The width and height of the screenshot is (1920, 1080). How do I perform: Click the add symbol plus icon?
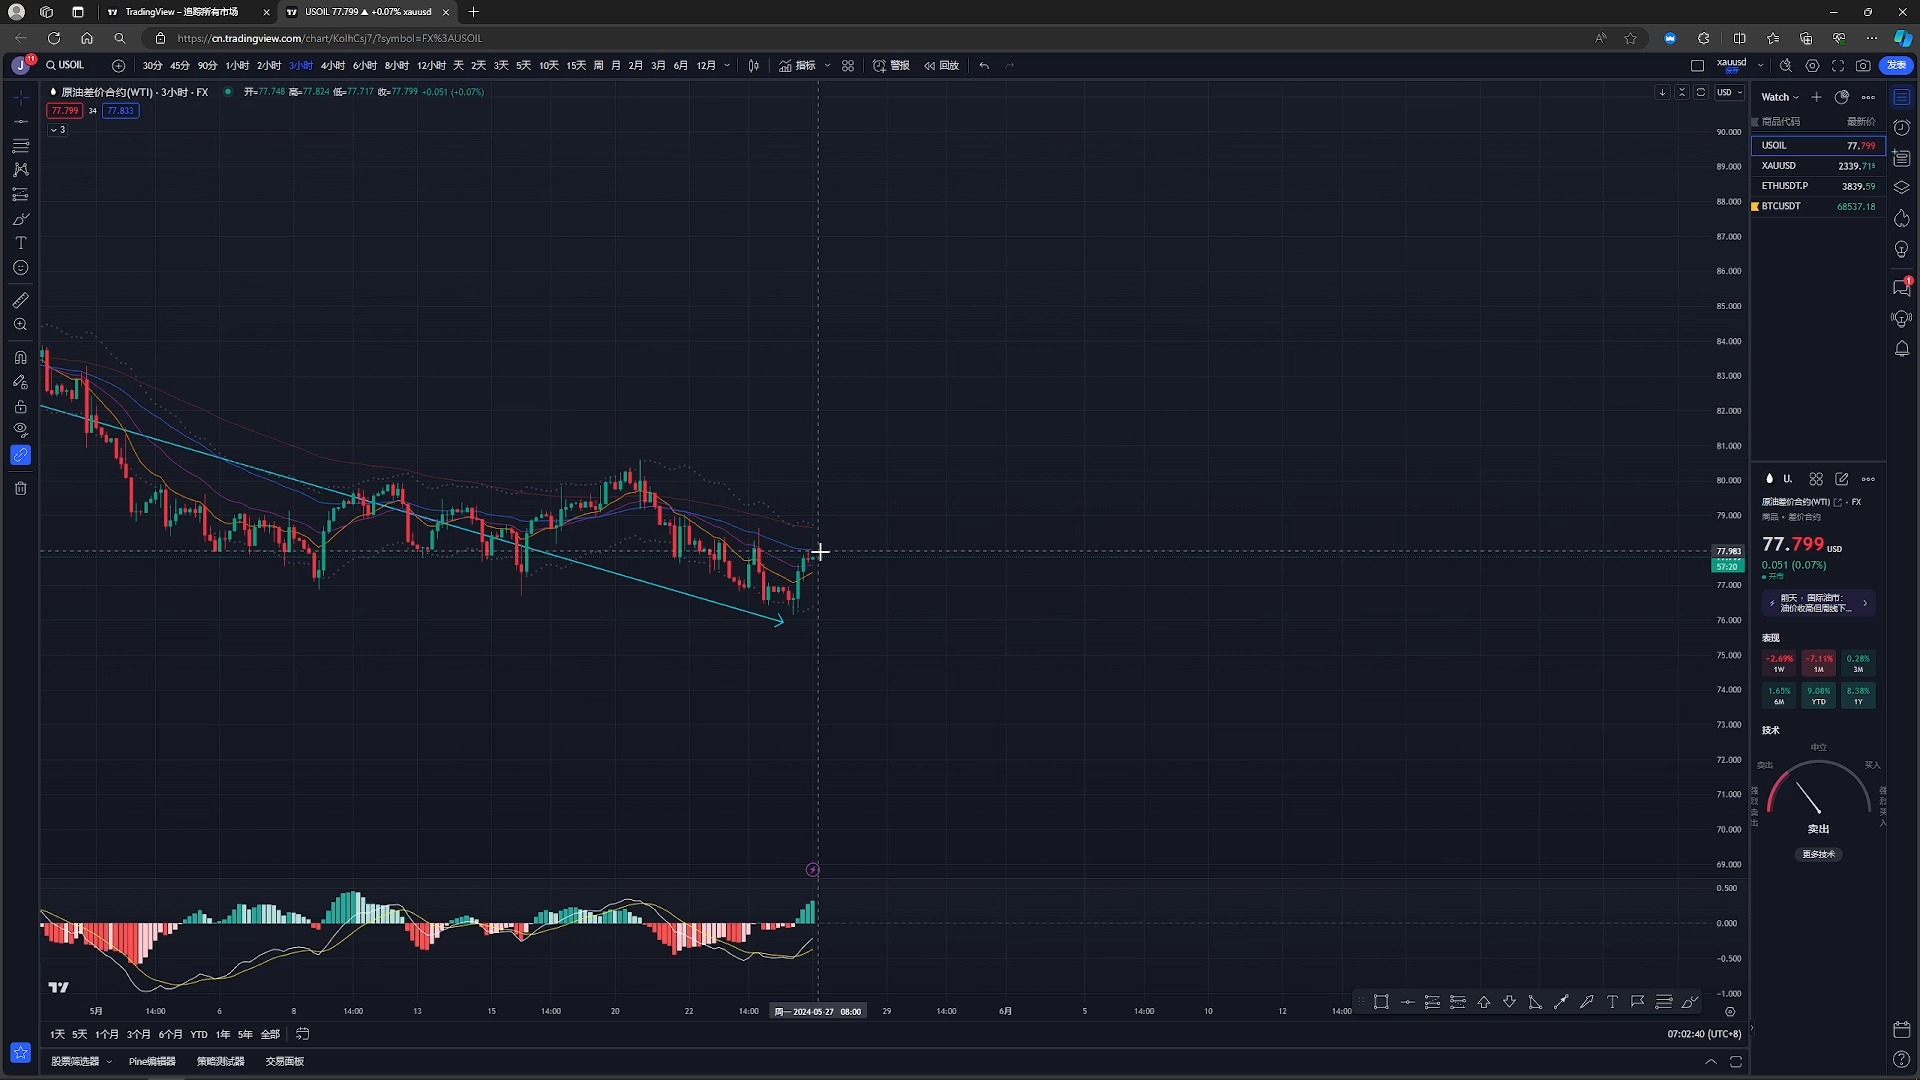tap(119, 66)
